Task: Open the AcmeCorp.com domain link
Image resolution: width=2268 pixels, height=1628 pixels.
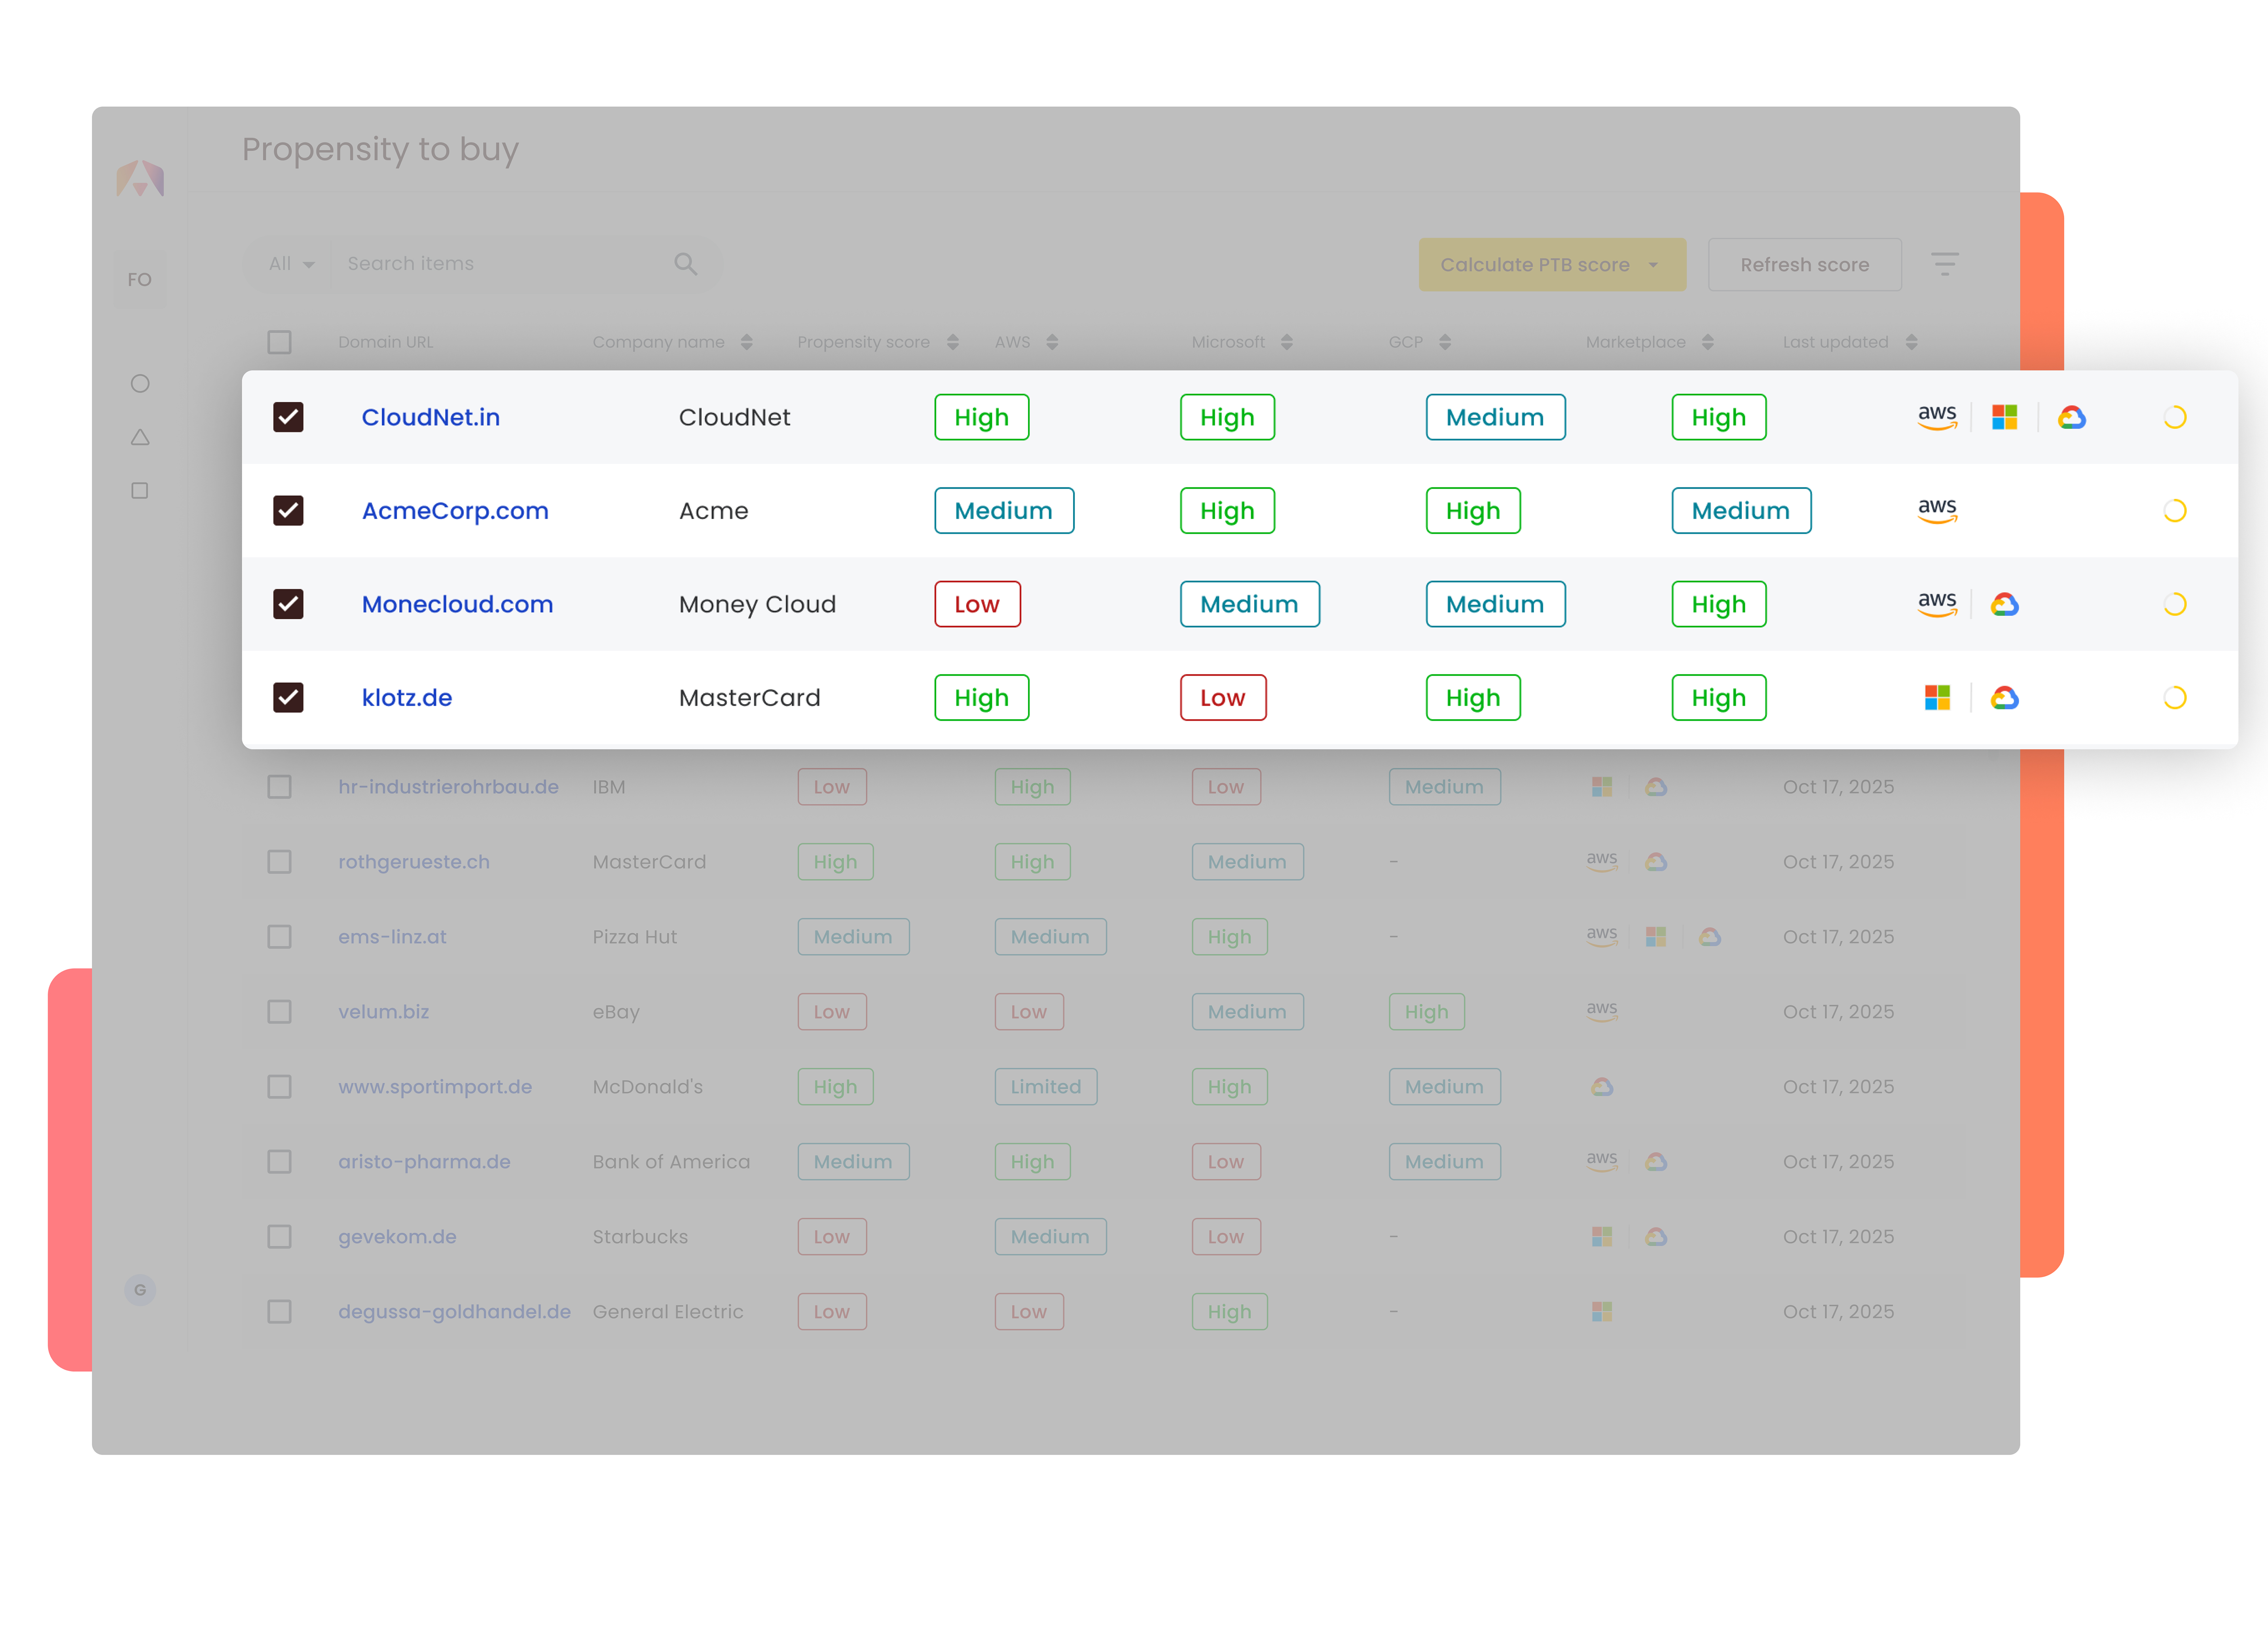Action: (455, 511)
